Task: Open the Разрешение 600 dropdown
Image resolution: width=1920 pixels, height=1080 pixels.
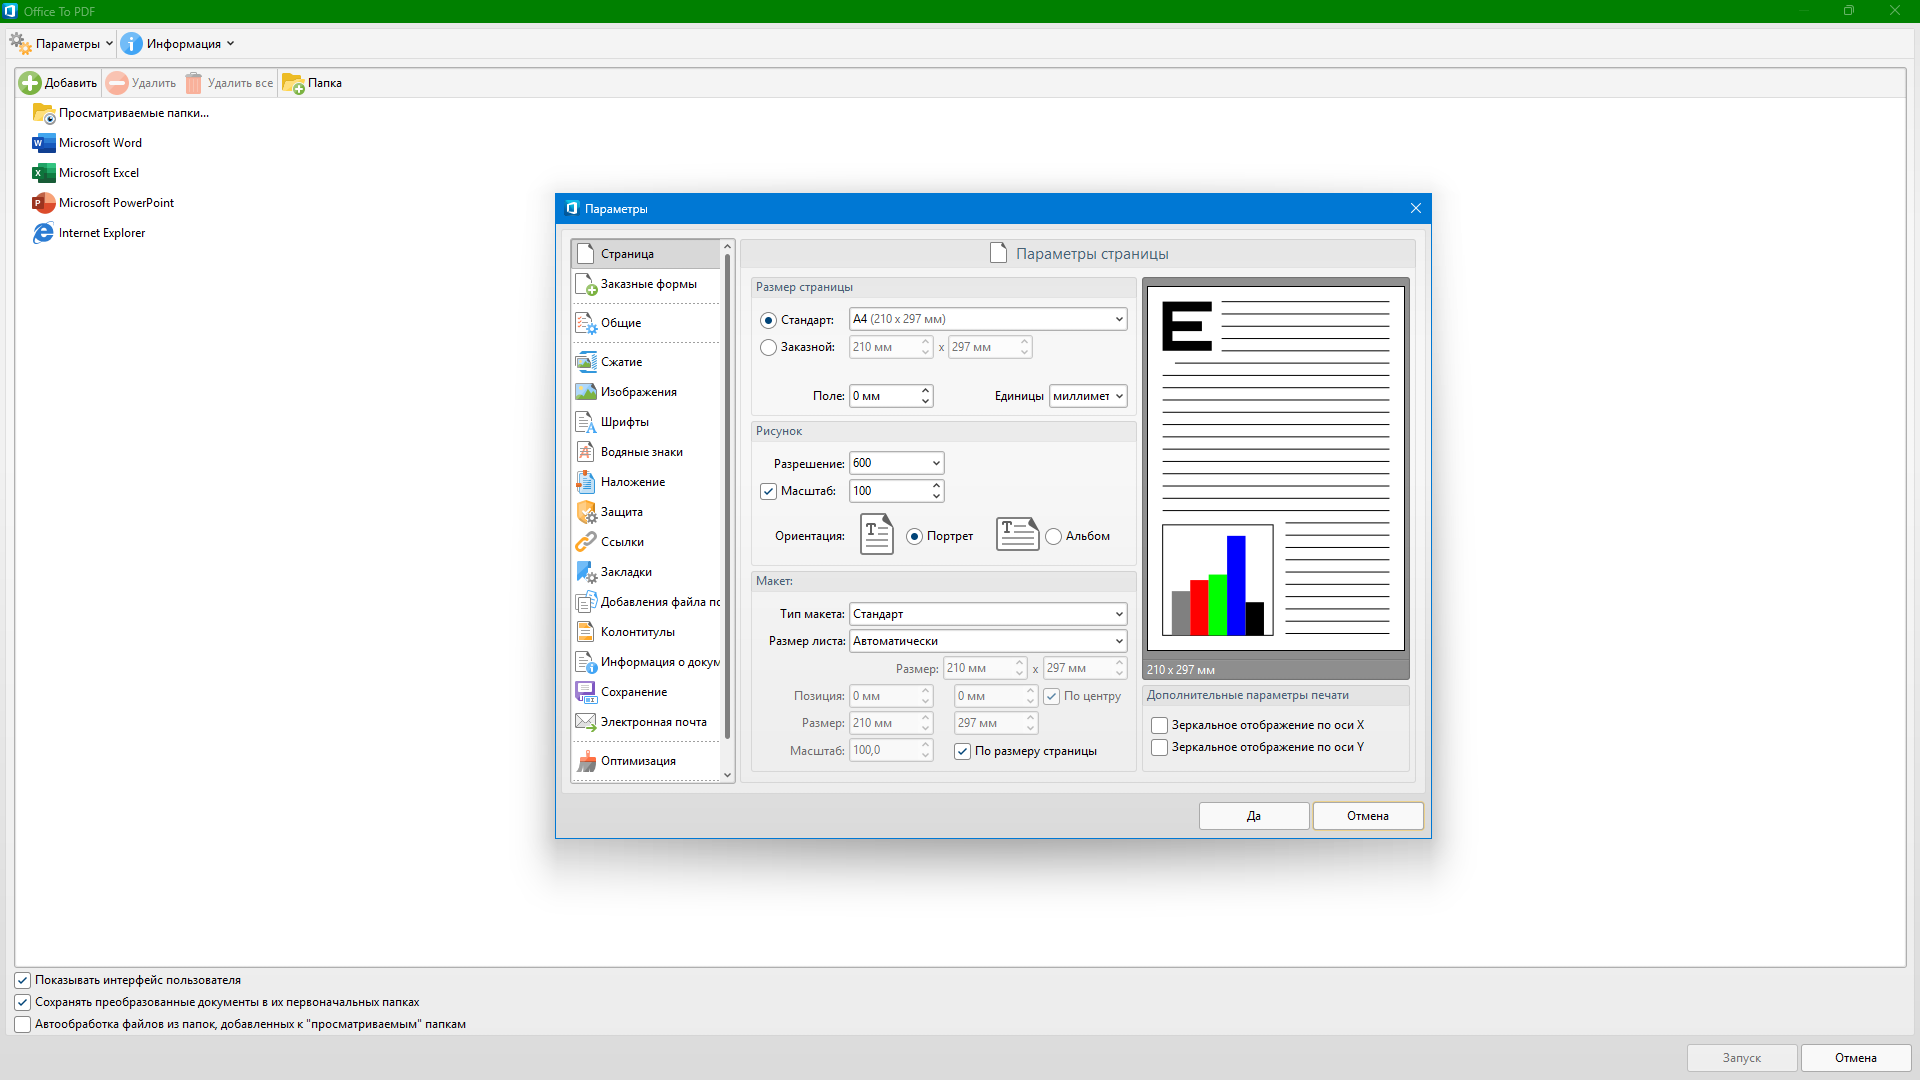Action: coord(936,463)
